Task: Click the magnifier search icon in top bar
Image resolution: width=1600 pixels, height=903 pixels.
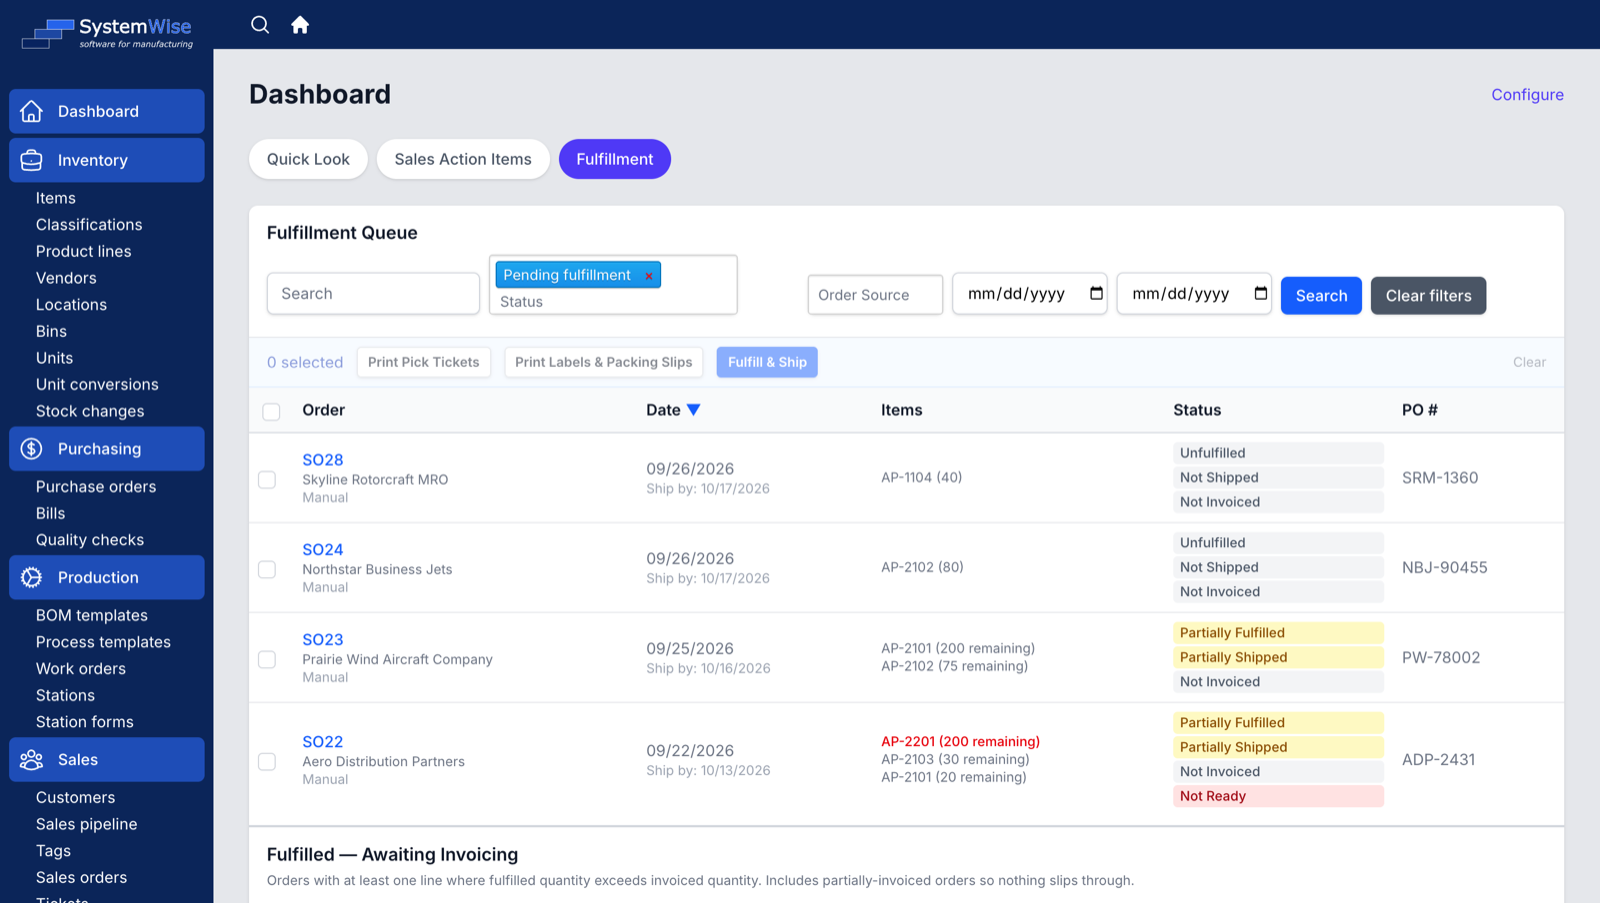Action: pos(260,25)
